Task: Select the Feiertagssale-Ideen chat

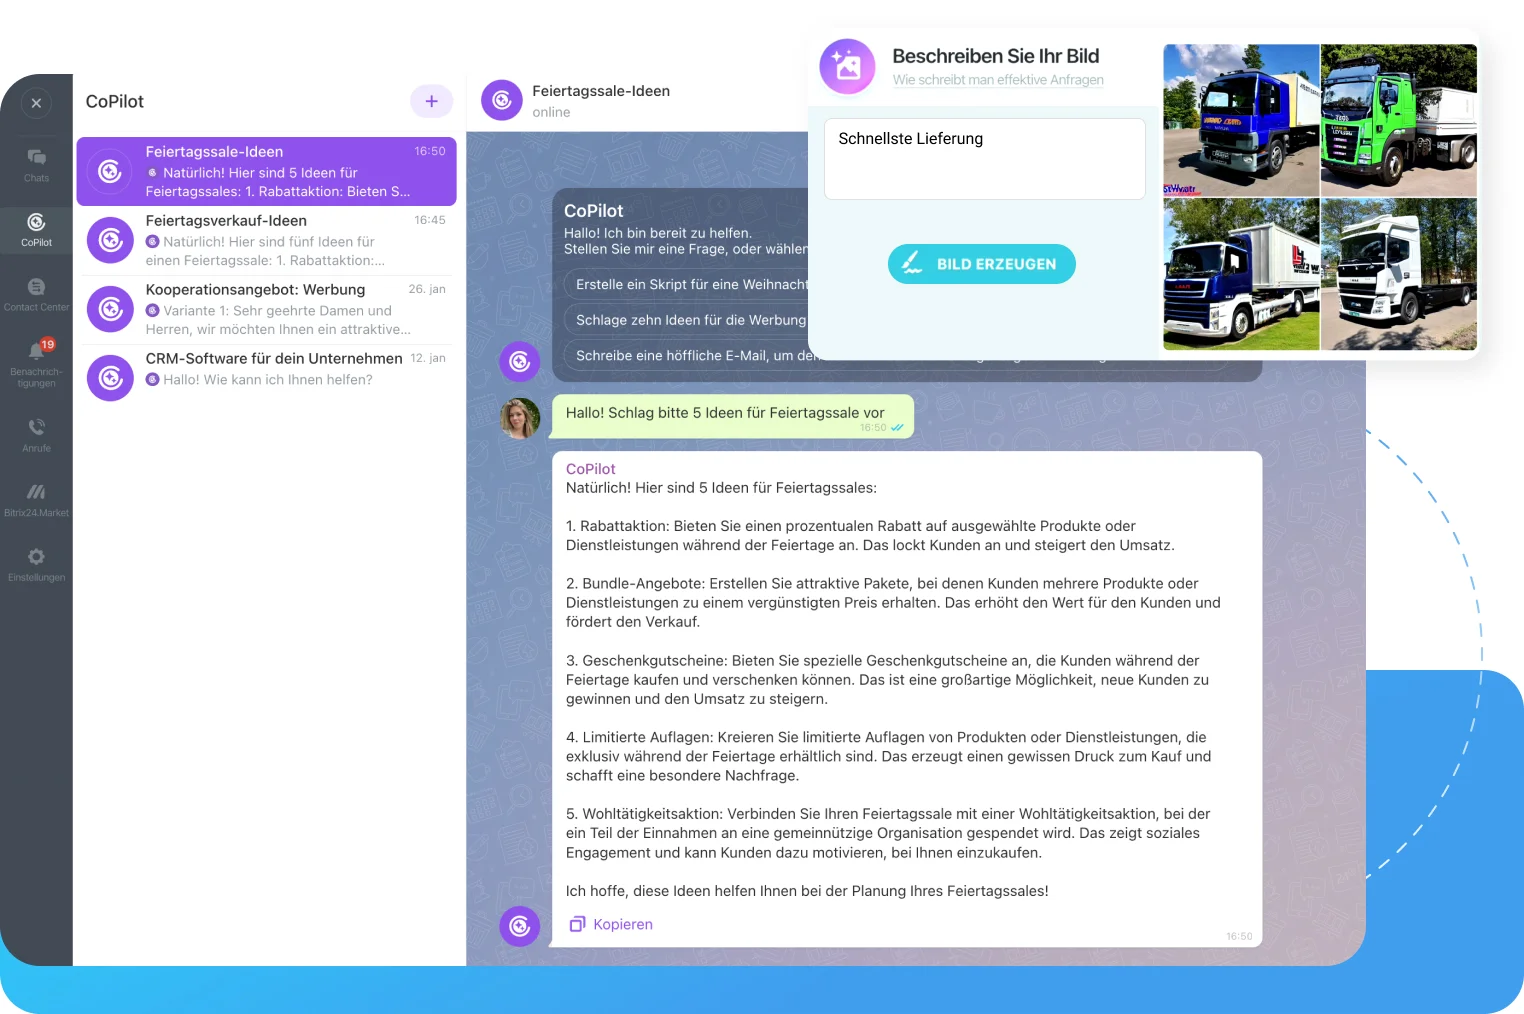Action: [x=266, y=171]
